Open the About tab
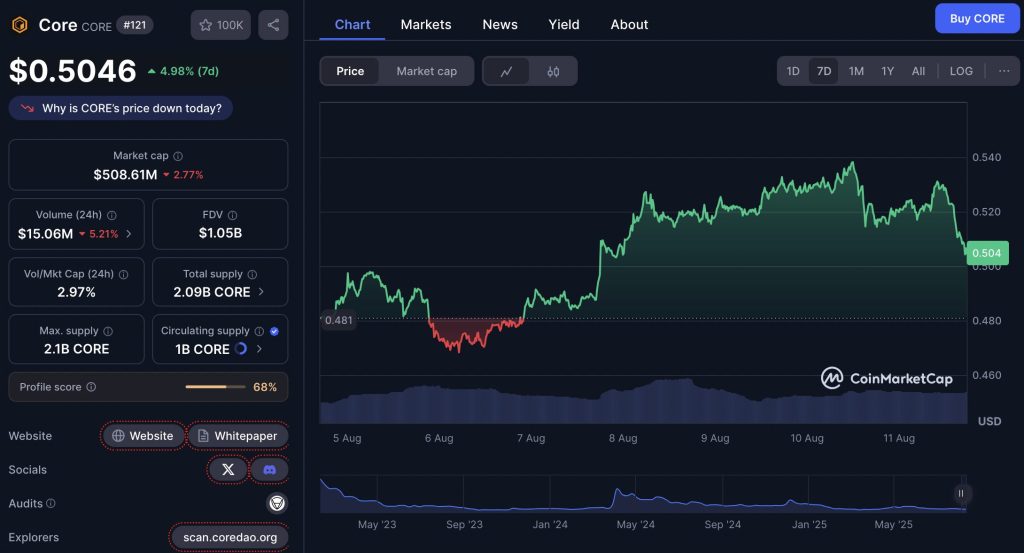The width and height of the screenshot is (1024, 553). [629, 25]
